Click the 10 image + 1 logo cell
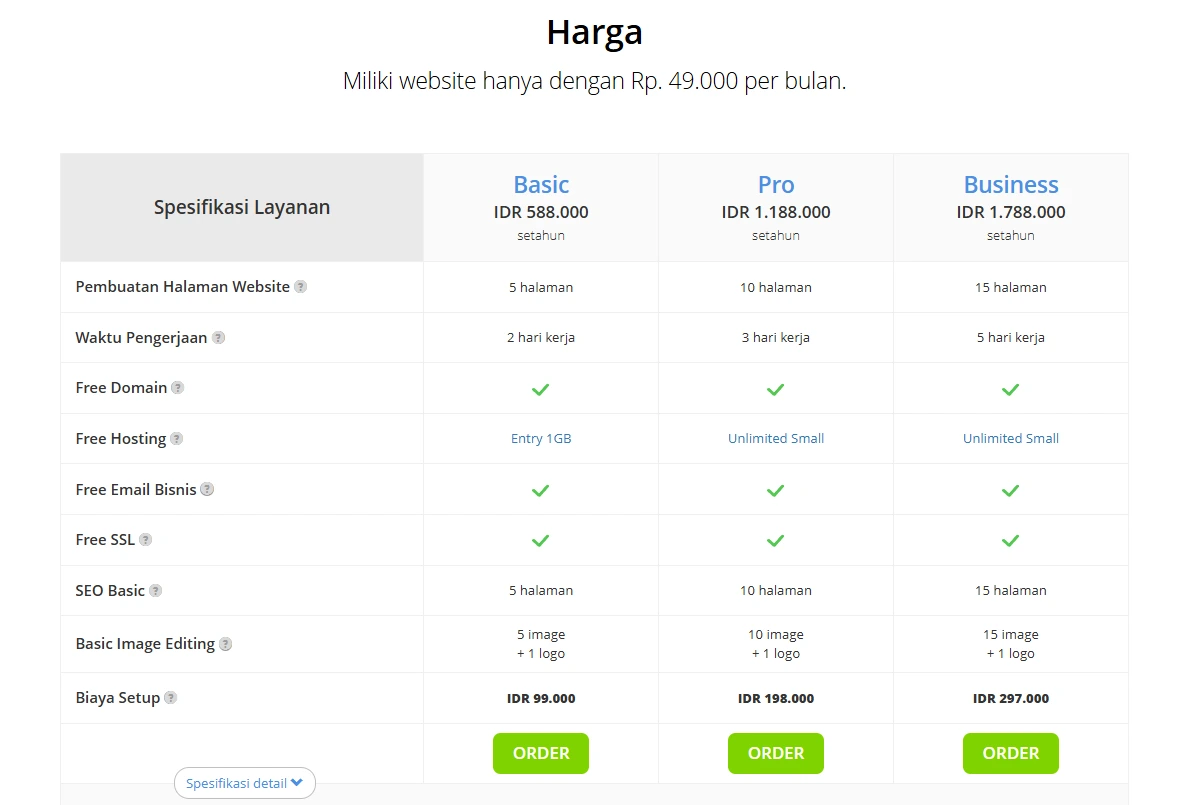Image resolution: width=1194 pixels, height=805 pixels. [775, 644]
